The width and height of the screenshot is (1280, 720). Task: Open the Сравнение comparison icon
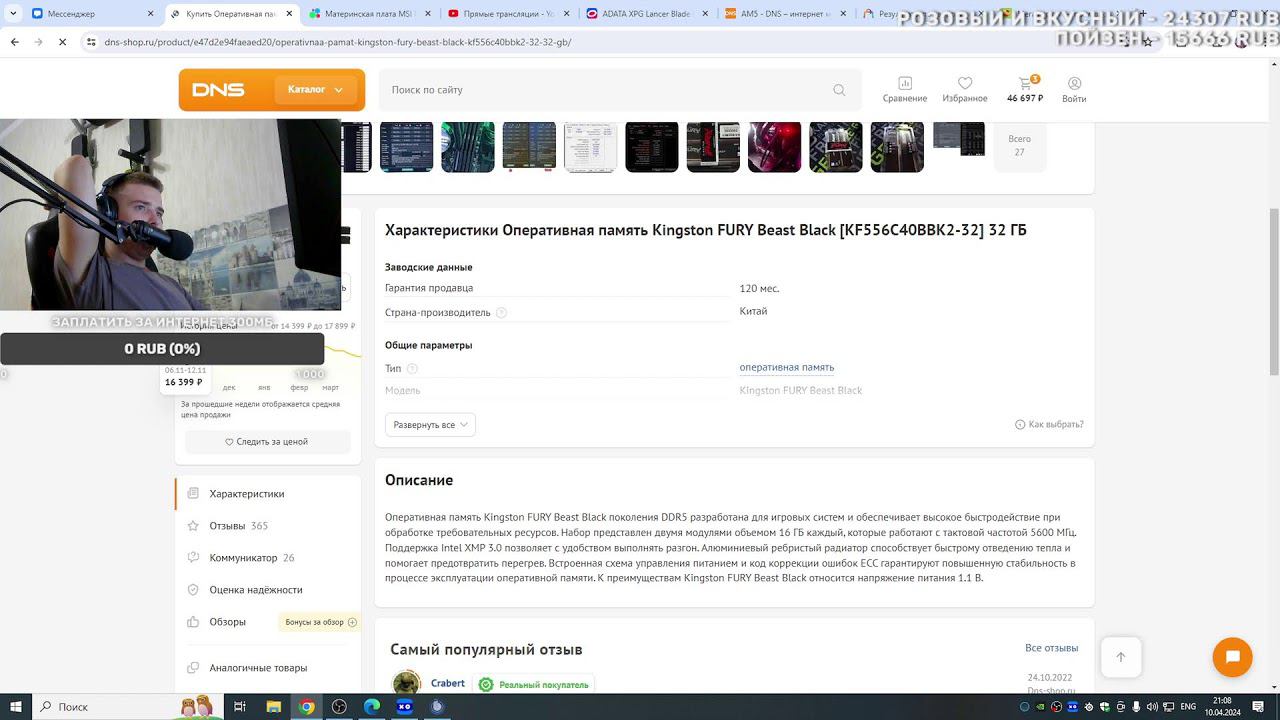(905, 89)
